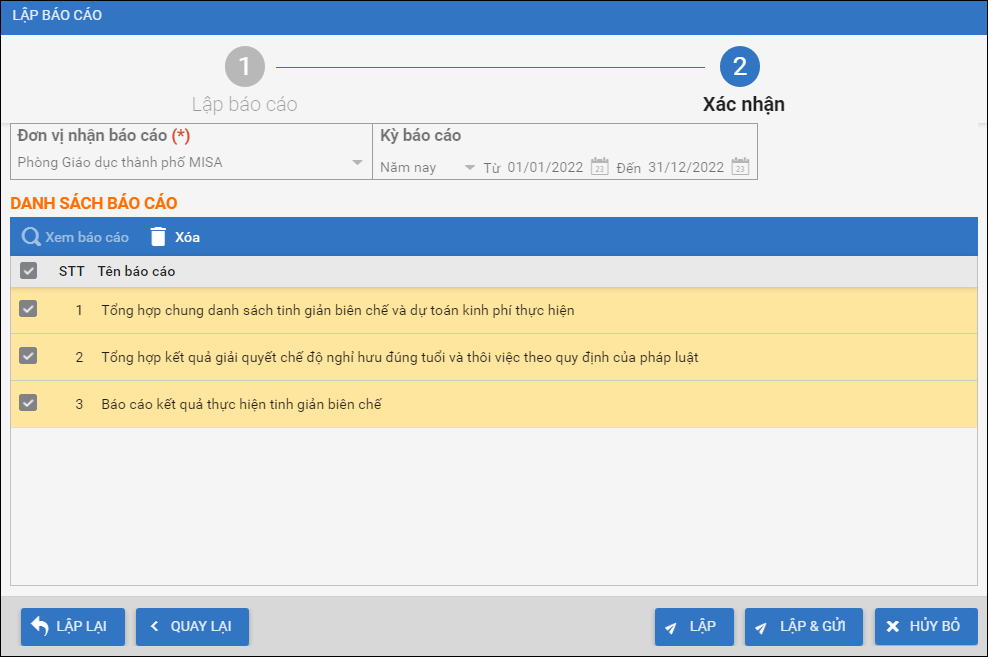Switch to the Lập báo cáo step

(x=245, y=104)
